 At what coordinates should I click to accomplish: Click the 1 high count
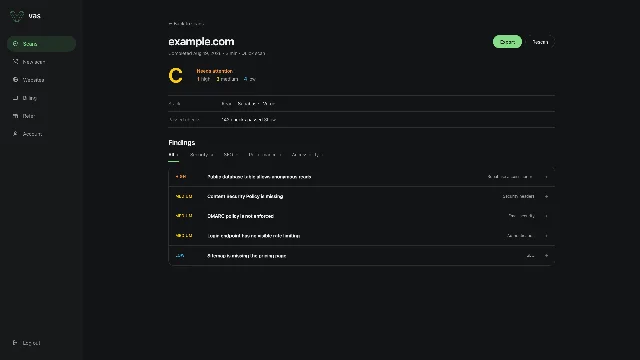[x=203, y=79]
